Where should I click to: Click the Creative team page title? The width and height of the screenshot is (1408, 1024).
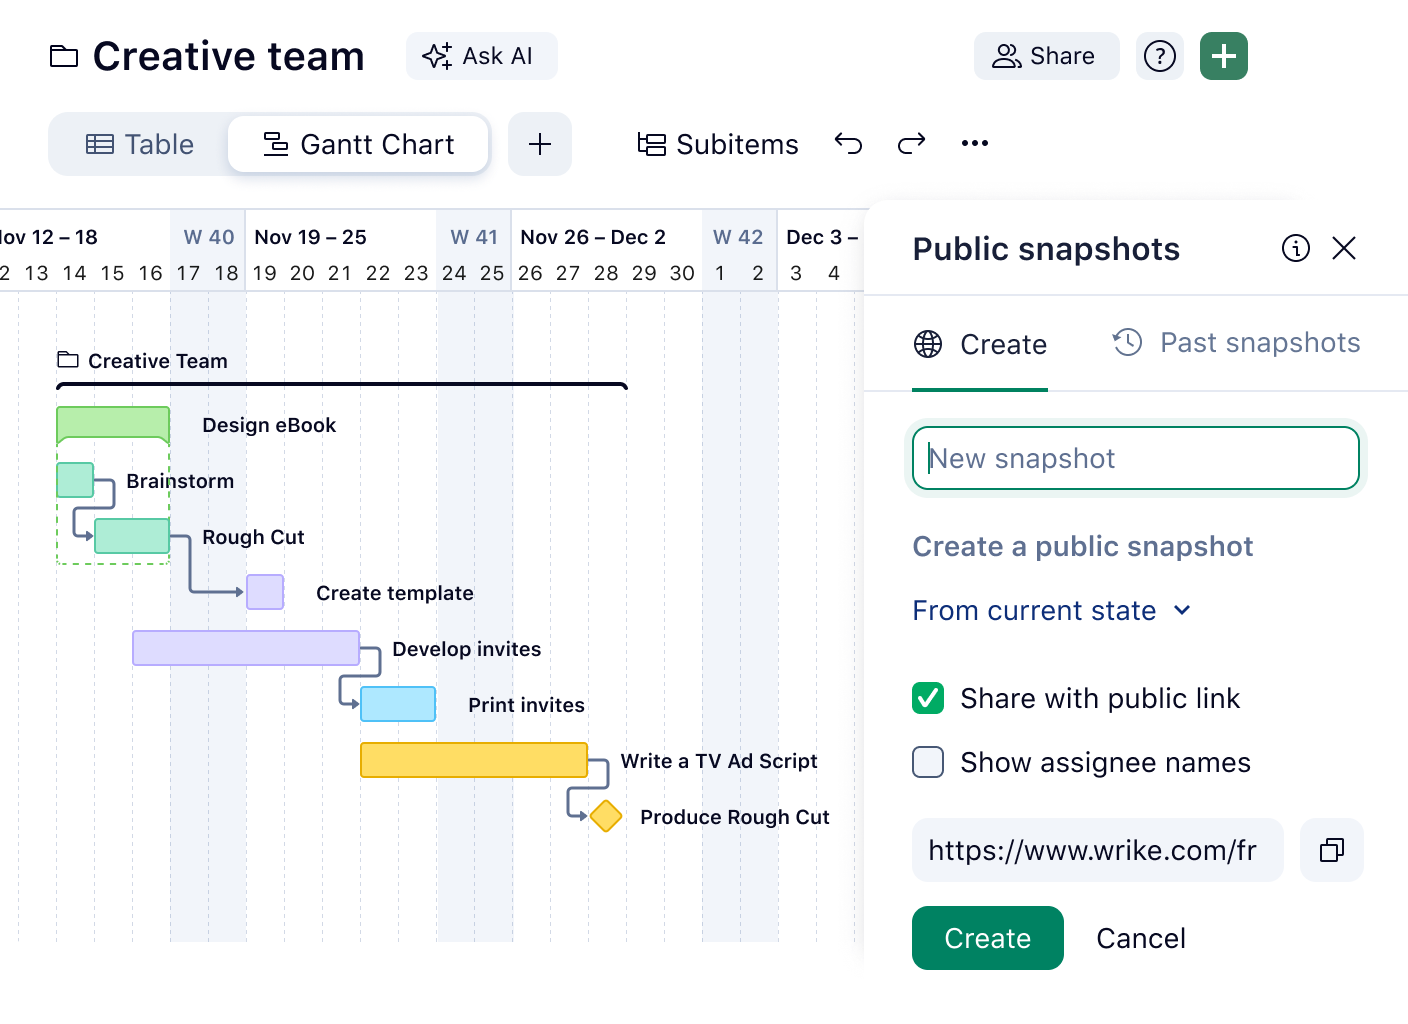pos(229,56)
